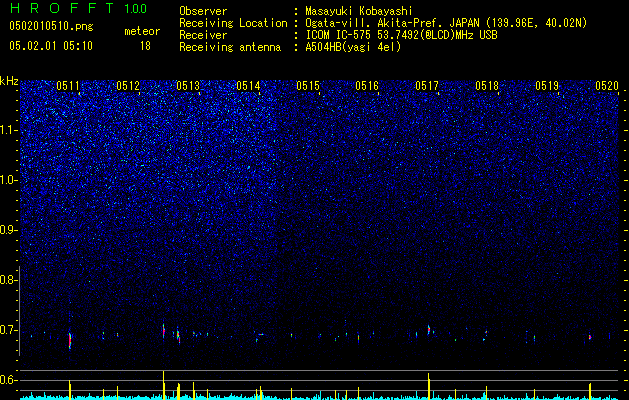Click the 0.8 frequency axis label
629x400 pixels.
coord(8,280)
